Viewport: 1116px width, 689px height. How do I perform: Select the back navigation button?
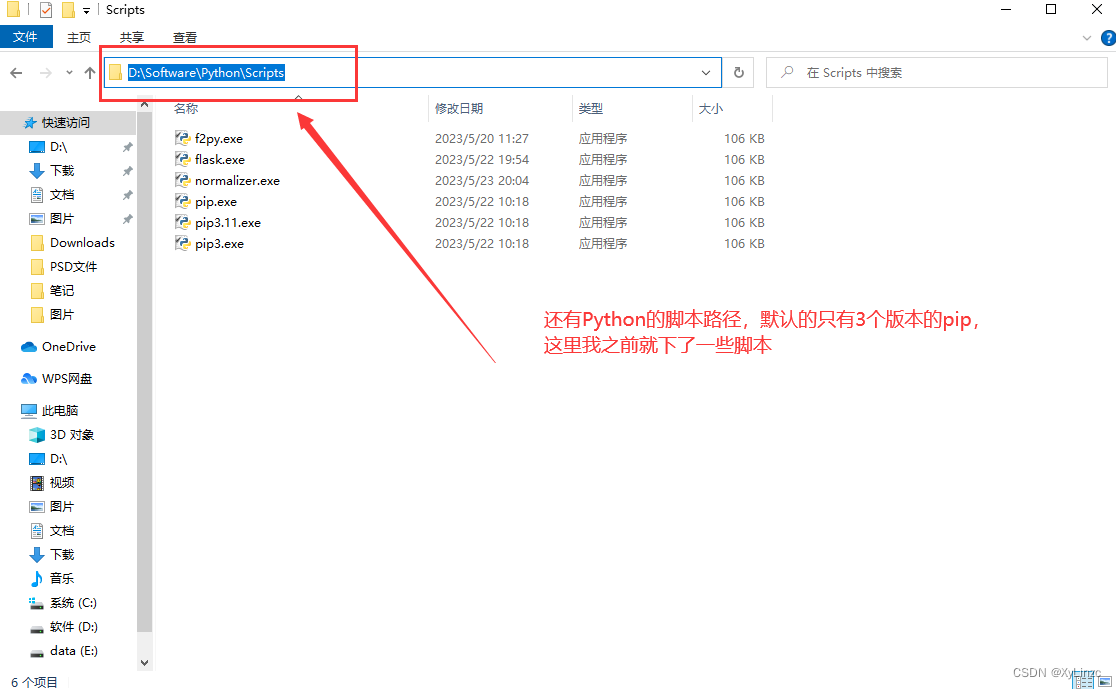17,72
